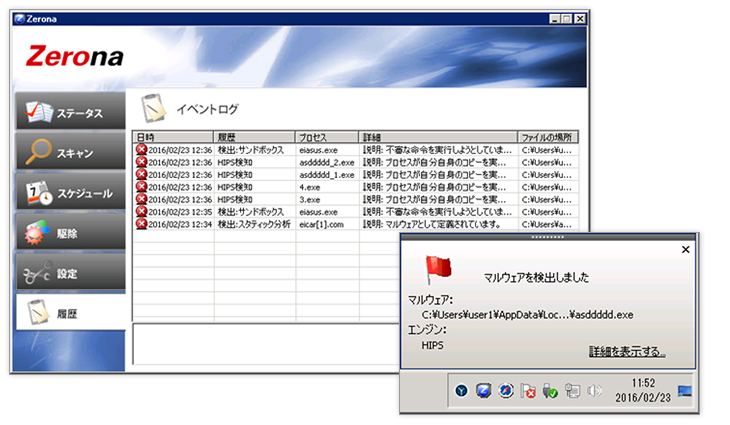
Task: Click the malware path ending in asddddd.exe
Action: coord(527,315)
